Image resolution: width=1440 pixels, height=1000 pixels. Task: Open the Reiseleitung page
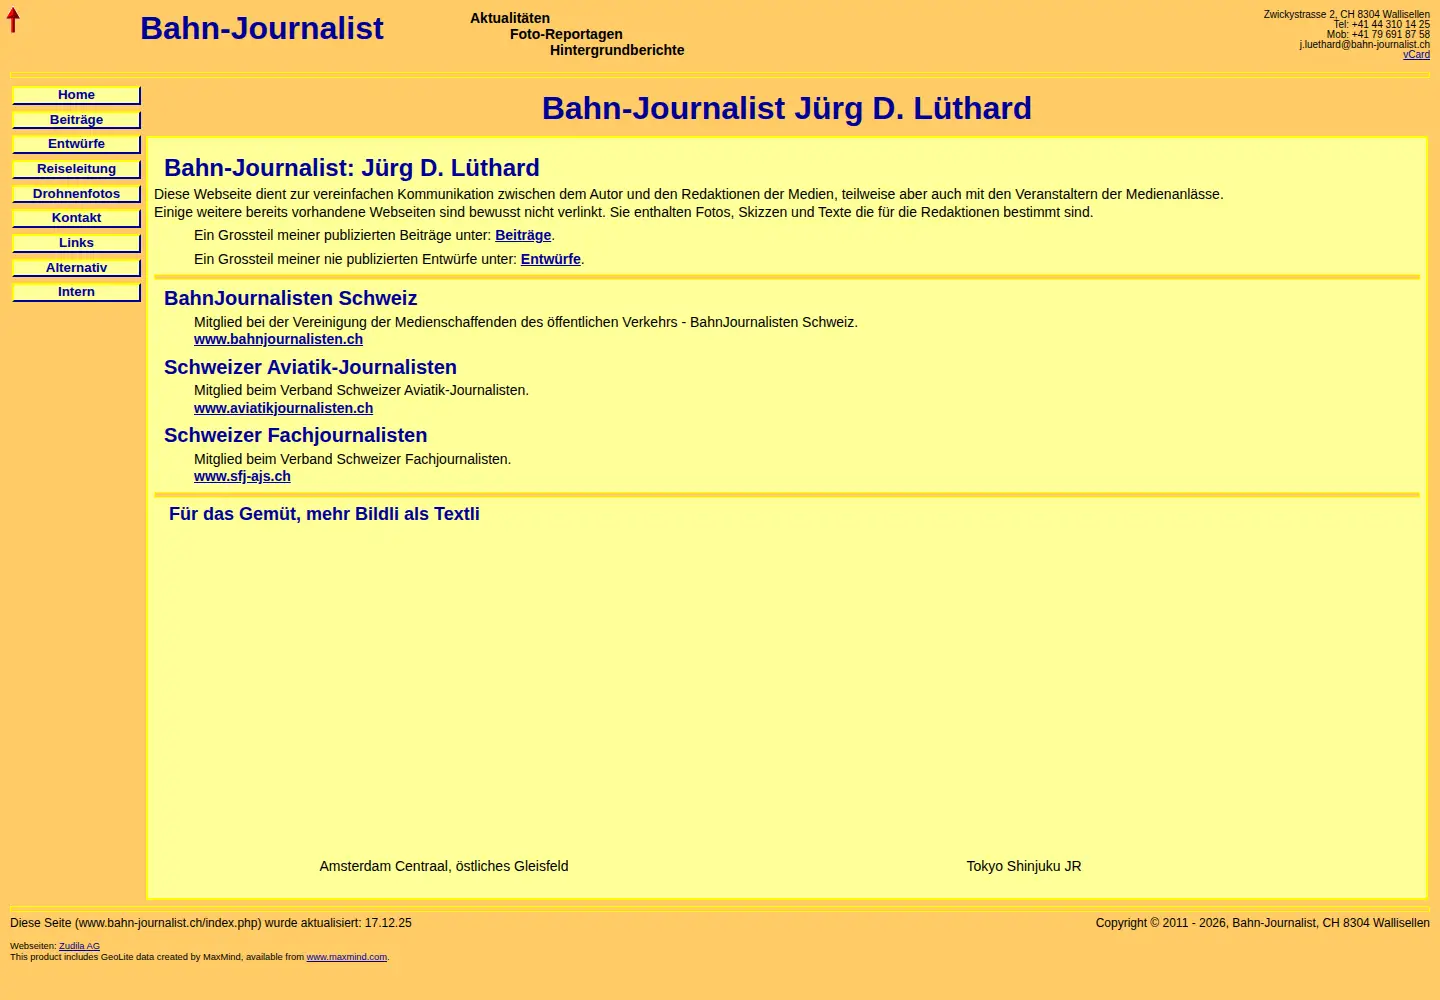pyautogui.click(x=76, y=169)
